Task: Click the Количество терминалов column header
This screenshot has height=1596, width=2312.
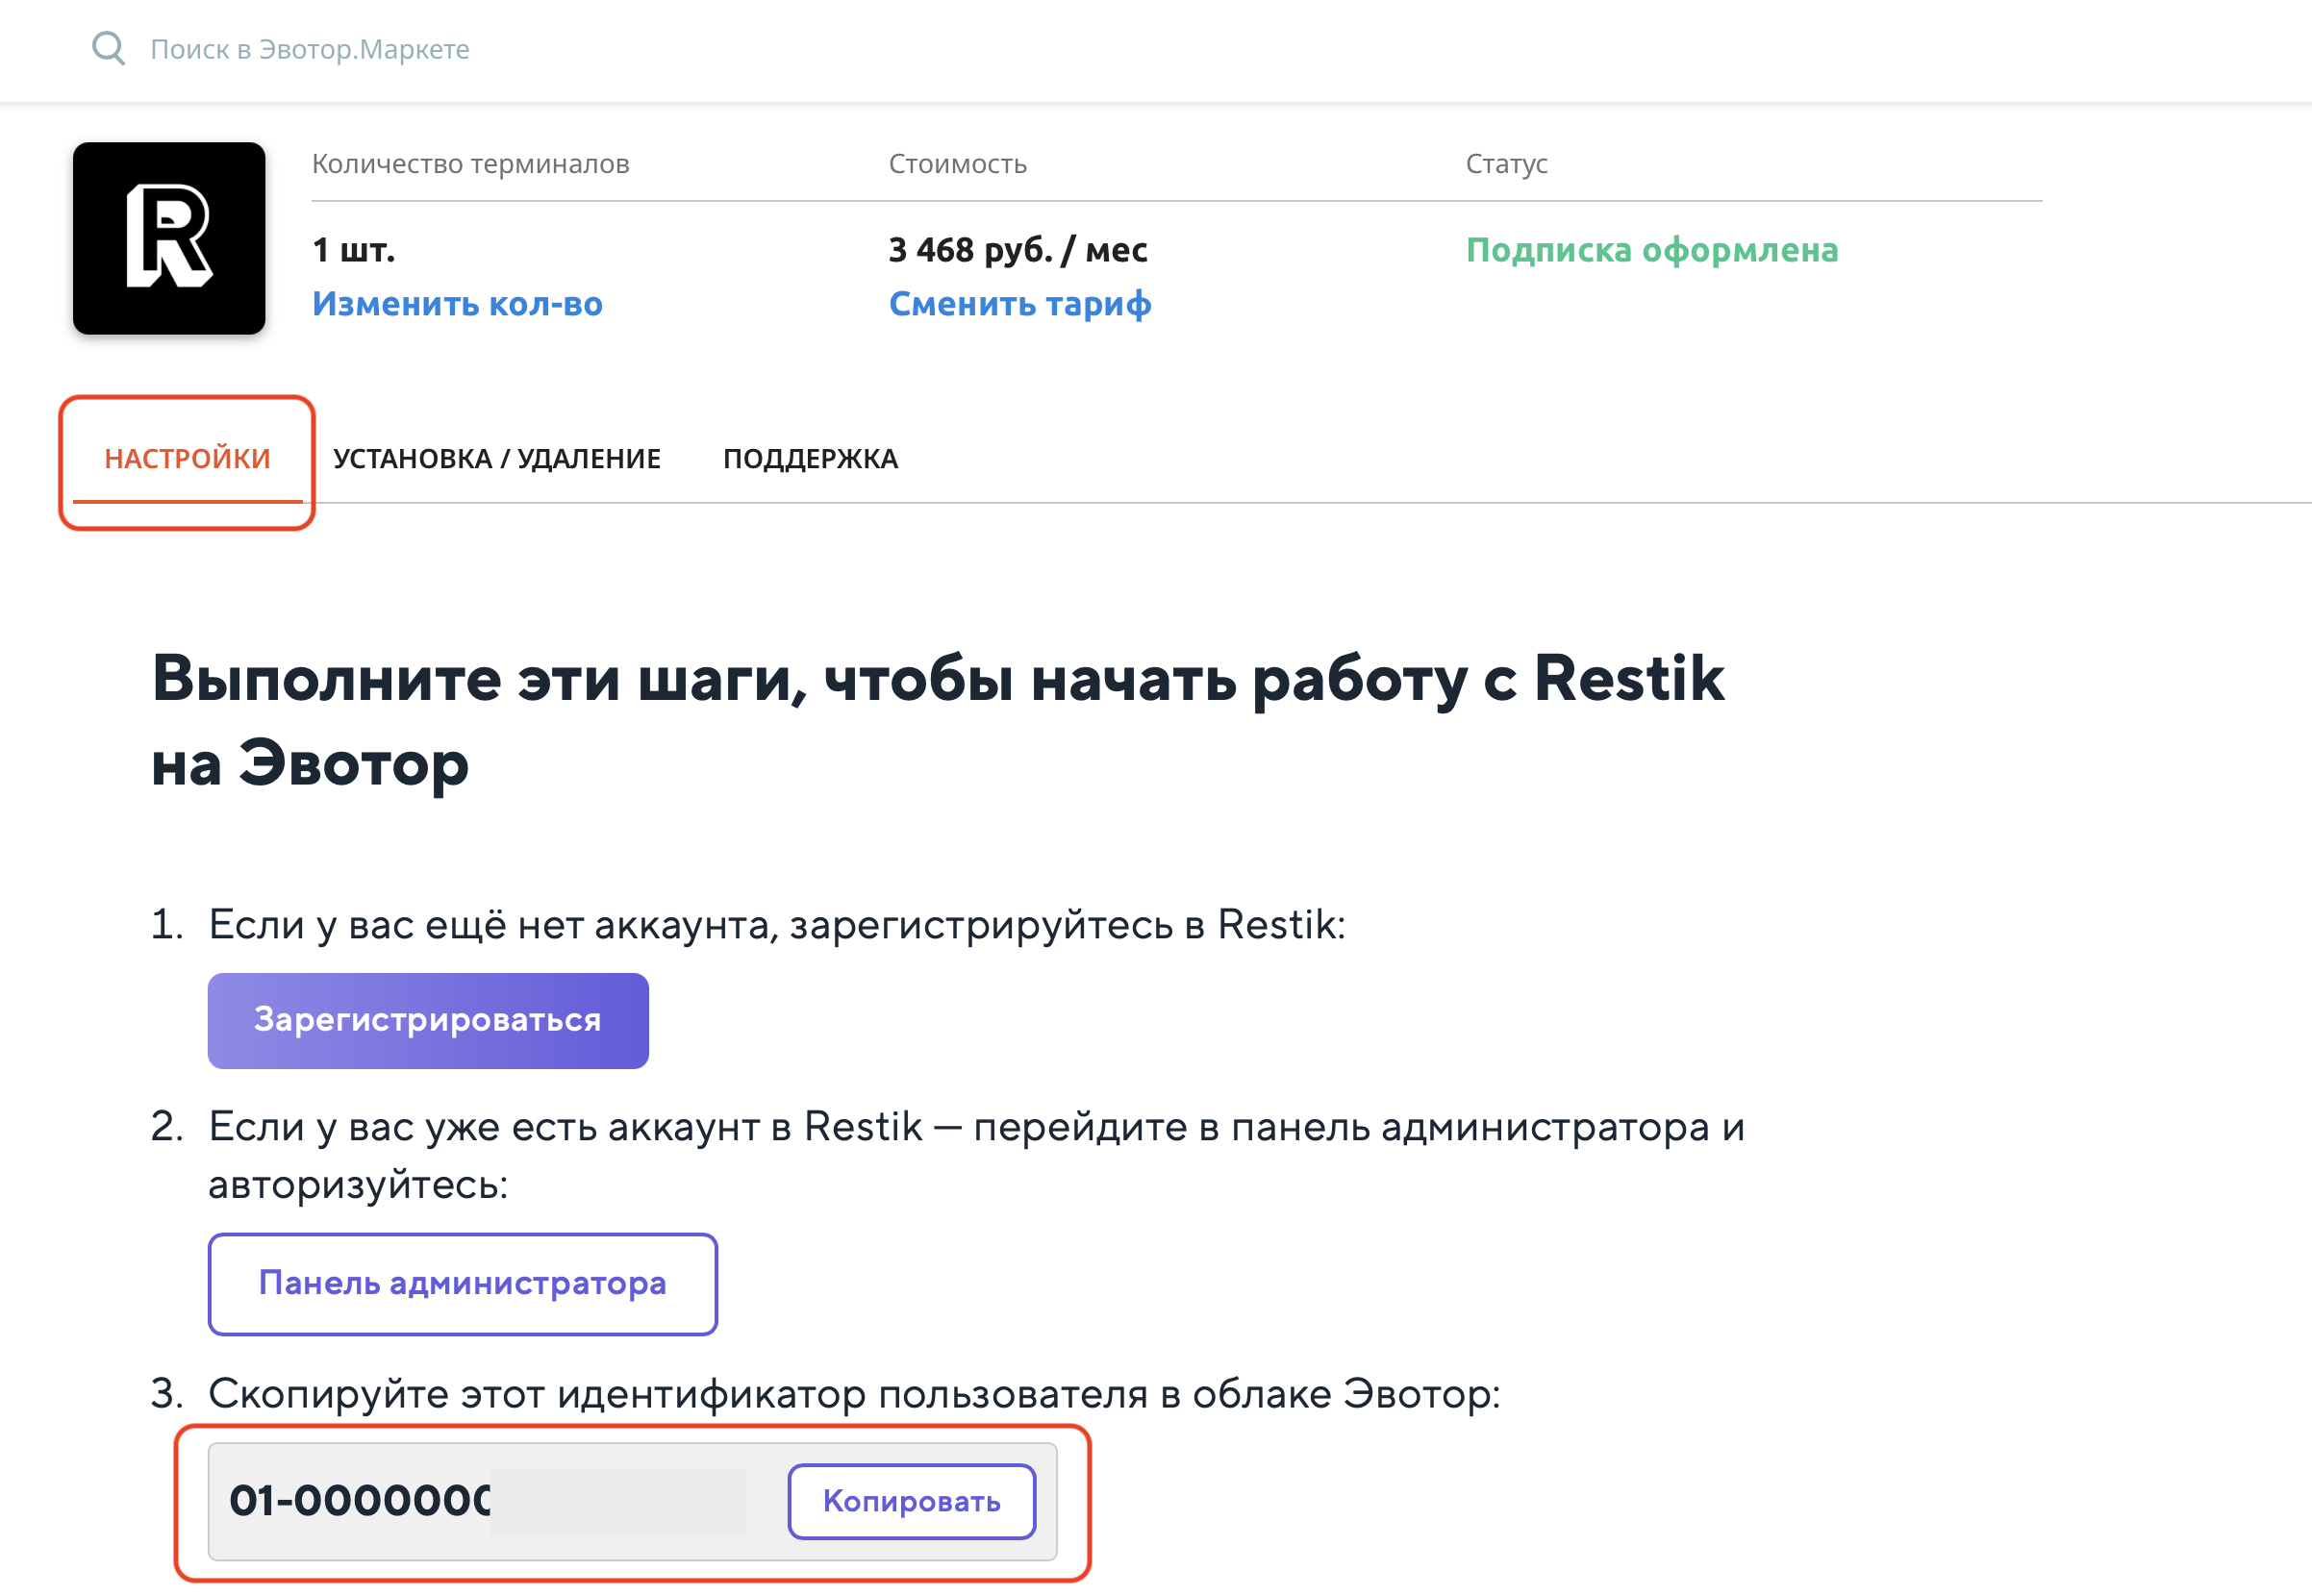Action: pos(470,163)
